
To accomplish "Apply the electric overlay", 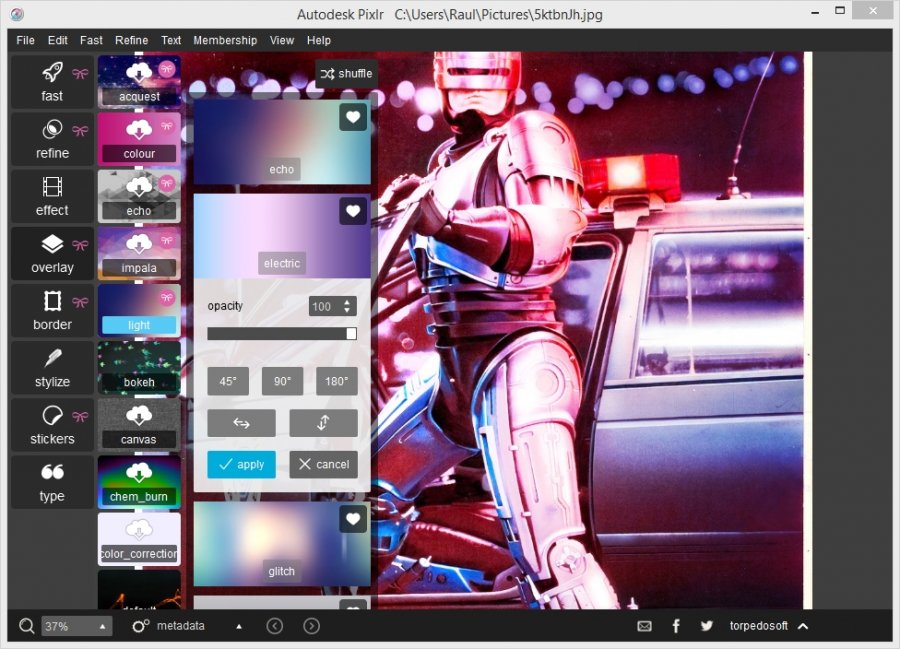I will [x=241, y=464].
